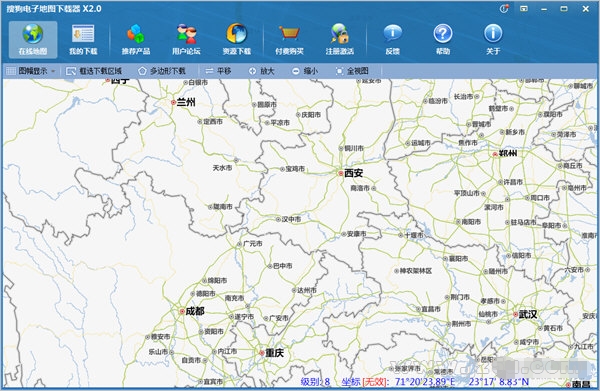Select the 多边形下载 polygon tool
Viewport: 600px width, 391px height.
coord(162,71)
